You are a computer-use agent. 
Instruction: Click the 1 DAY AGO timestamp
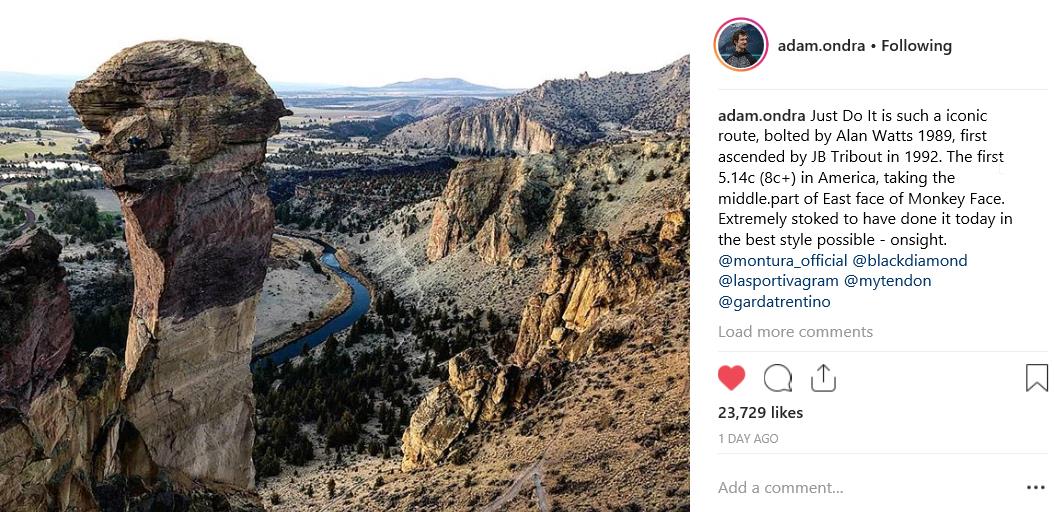click(748, 439)
